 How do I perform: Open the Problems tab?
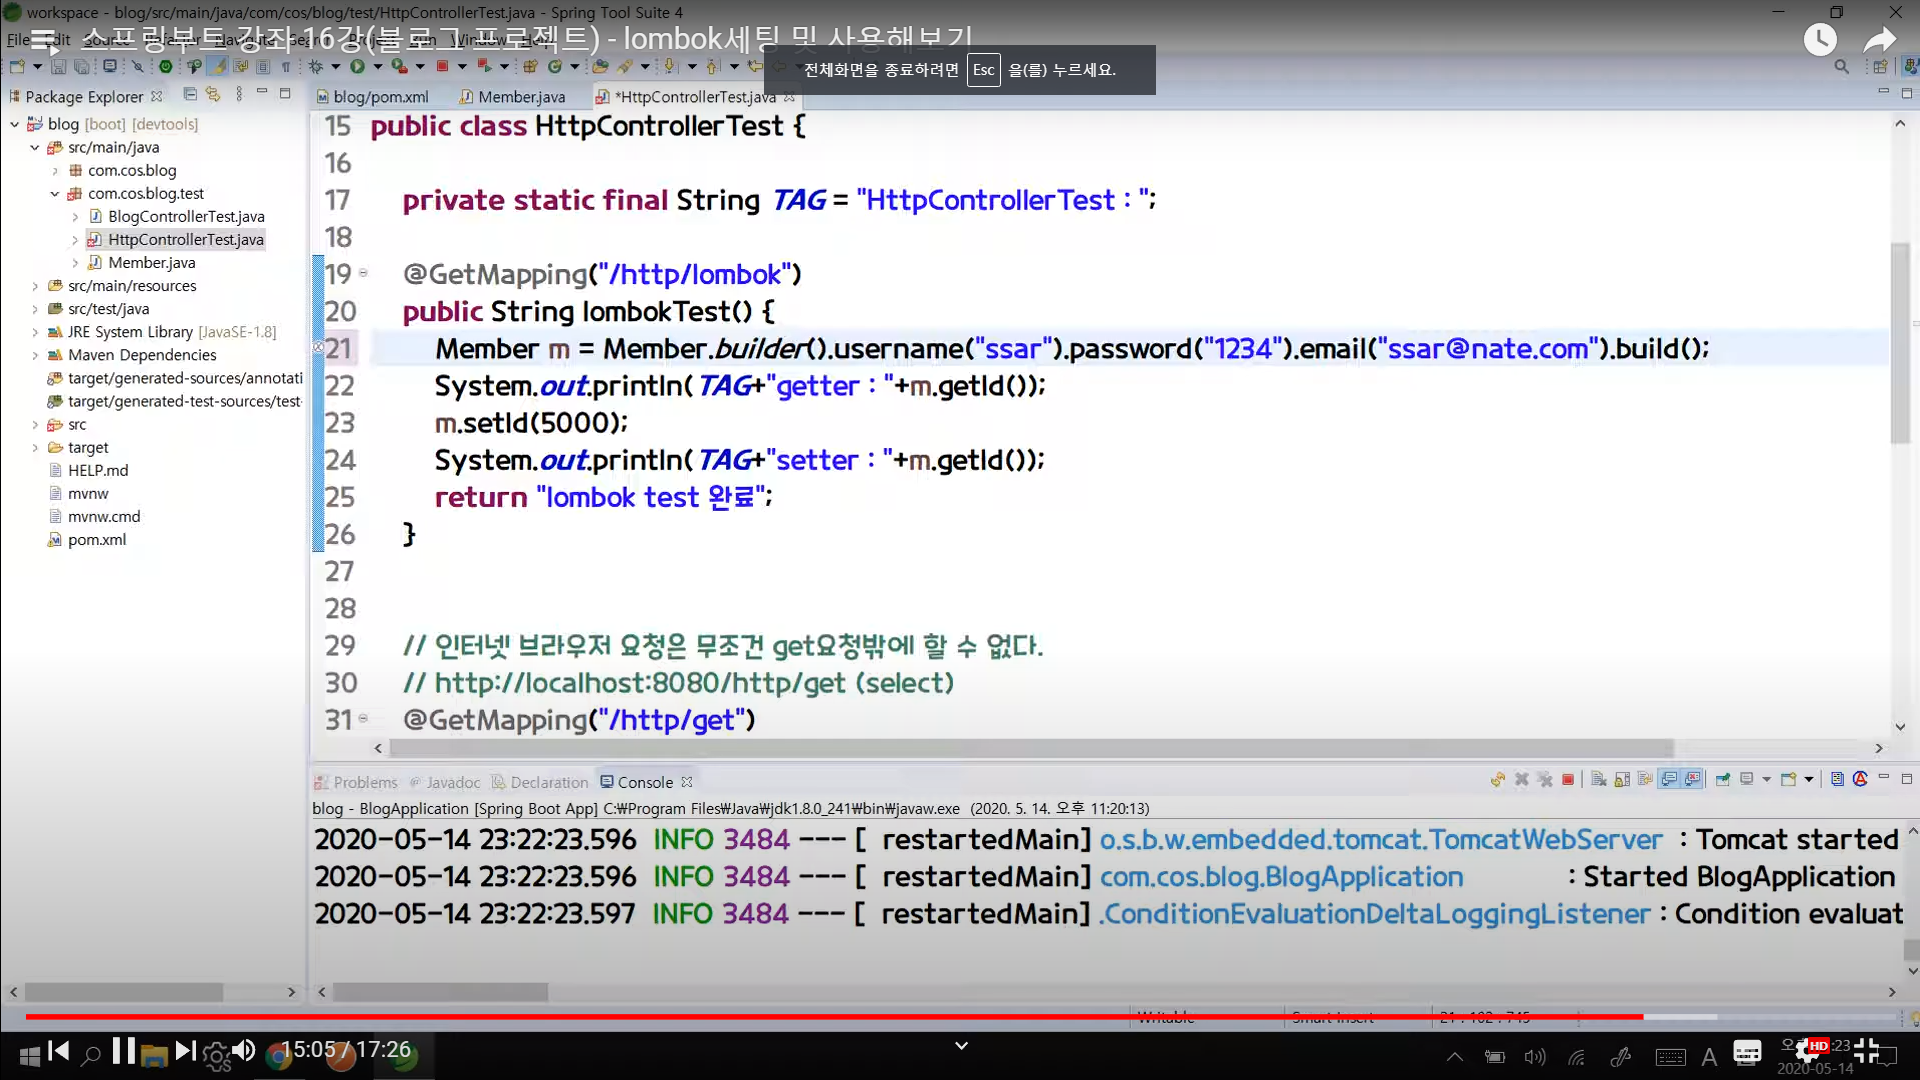[x=363, y=782]
